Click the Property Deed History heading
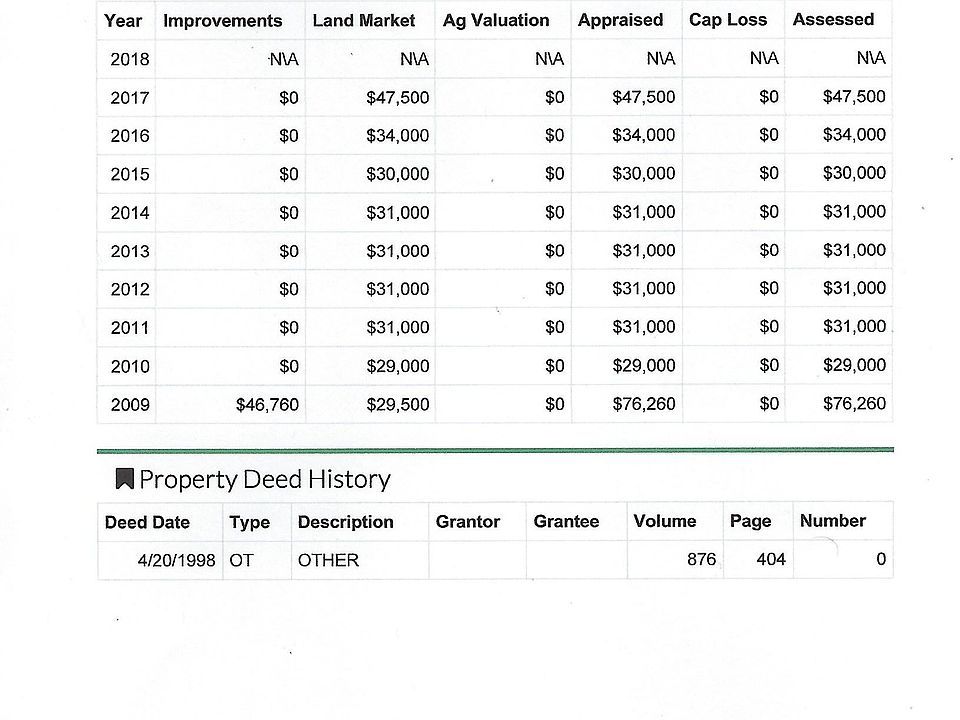 pyautogui.click(x=265, y=479)
